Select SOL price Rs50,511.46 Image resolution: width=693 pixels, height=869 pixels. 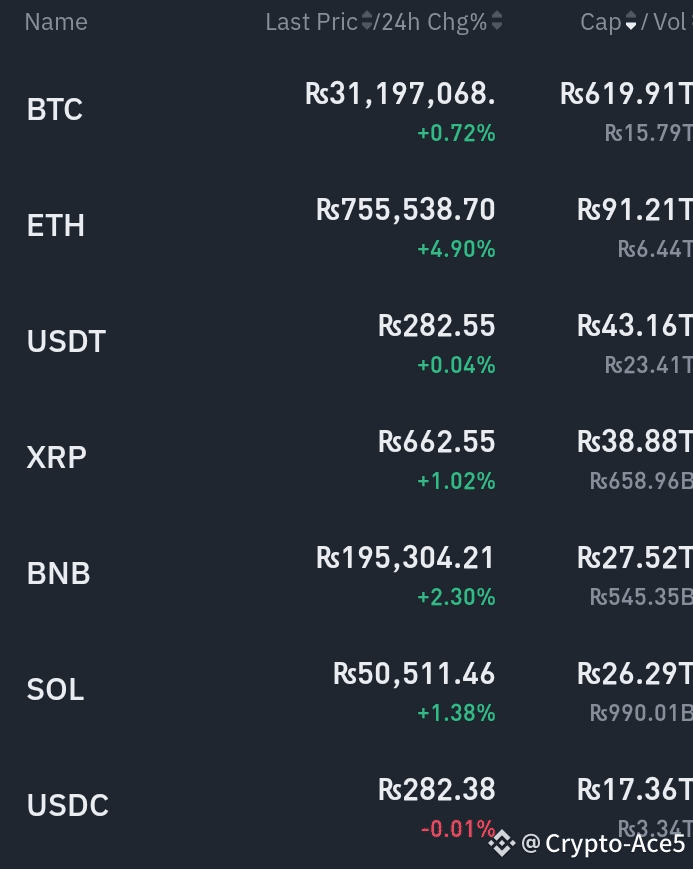(414, 674)
